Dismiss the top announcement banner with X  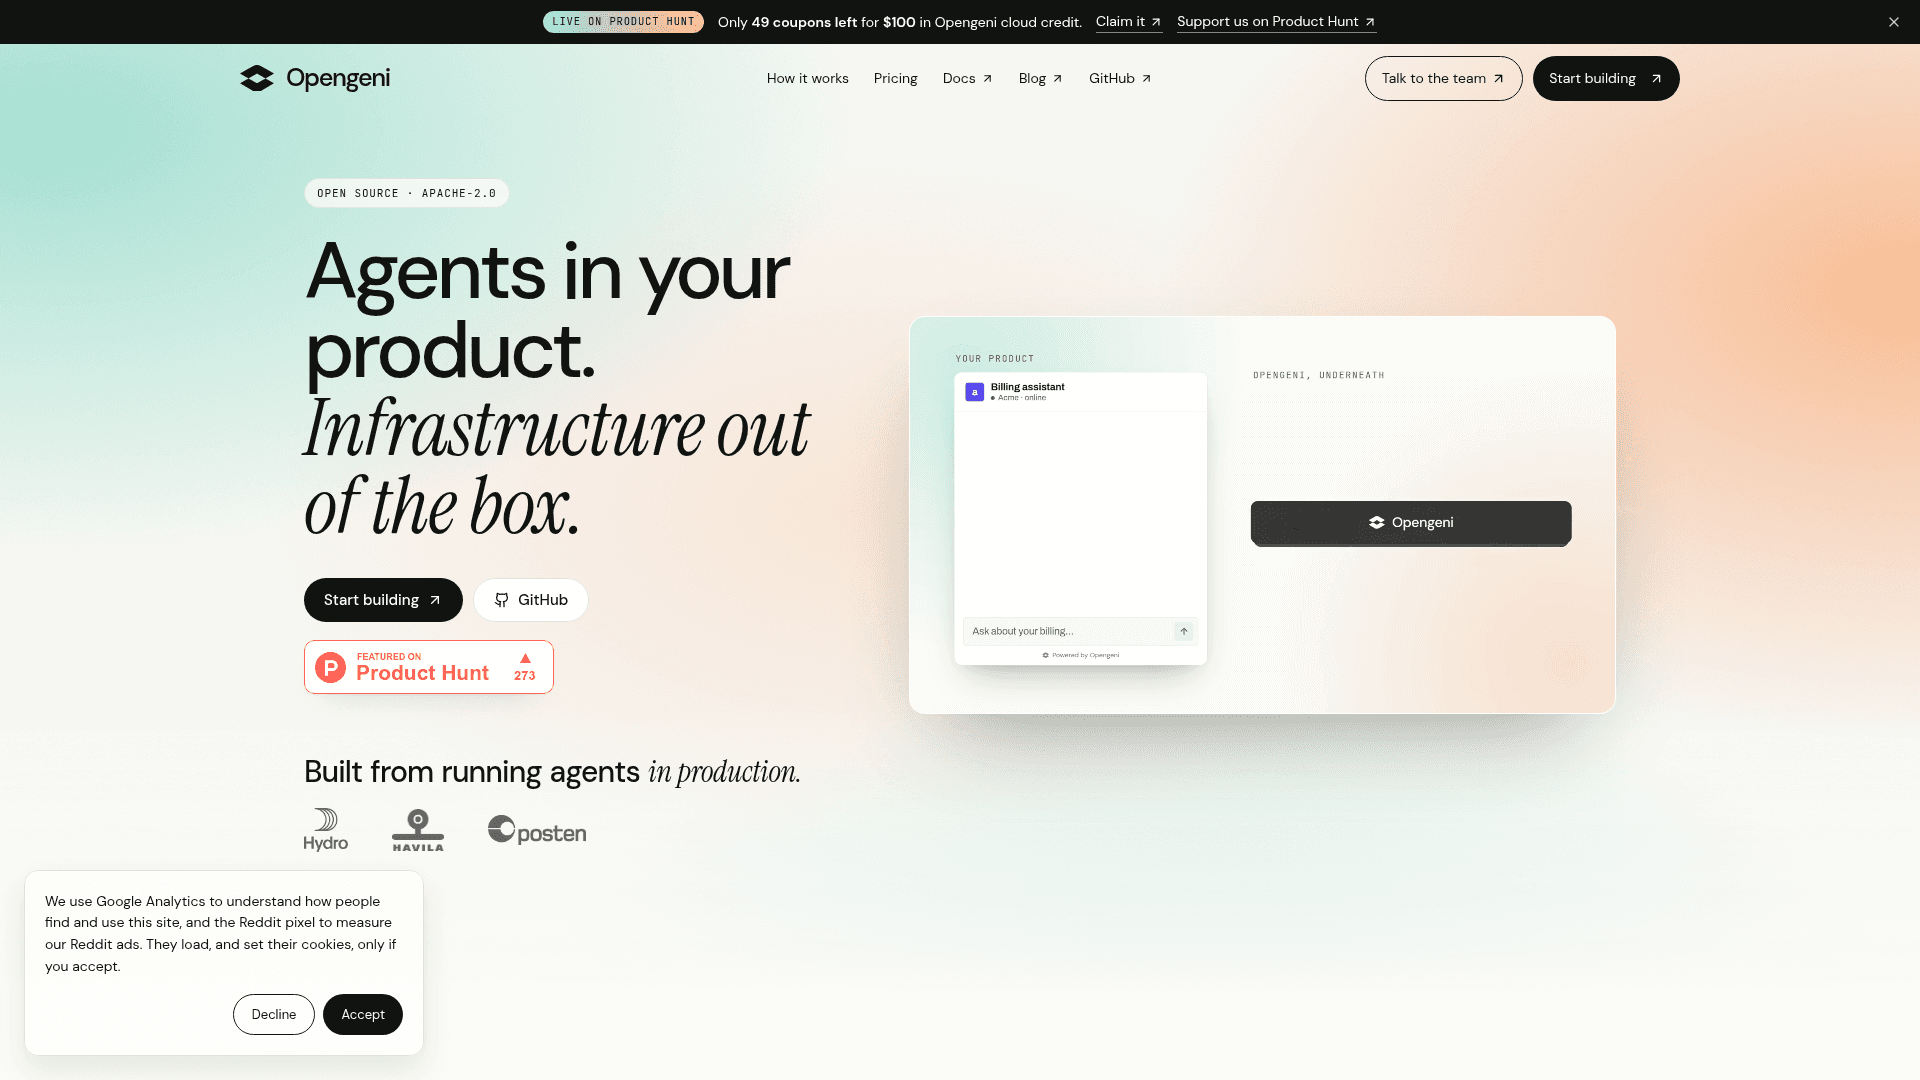(1894, 22)
